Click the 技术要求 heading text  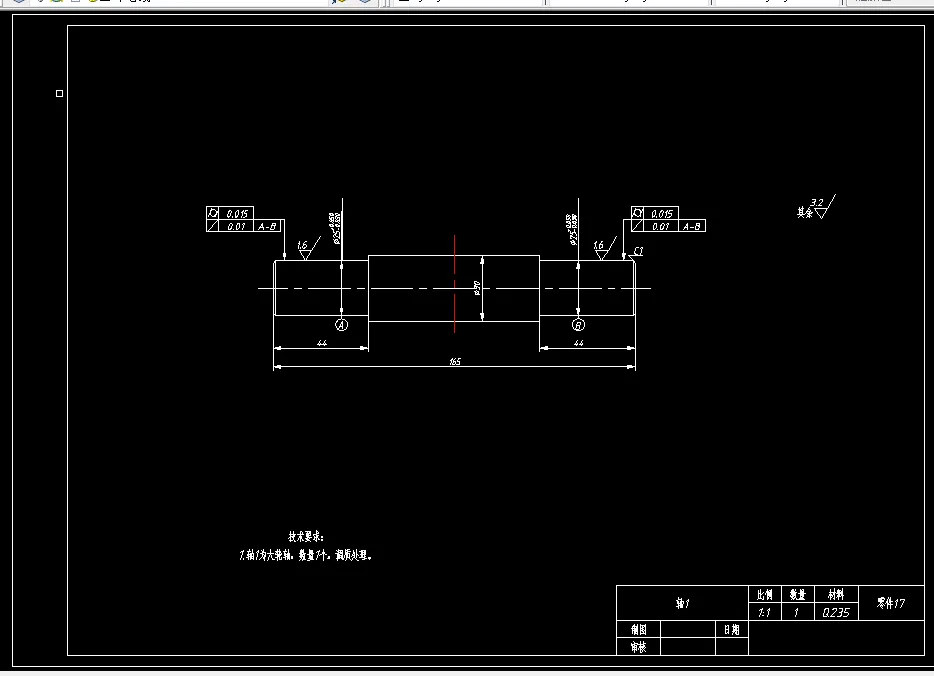click(306, 537)
